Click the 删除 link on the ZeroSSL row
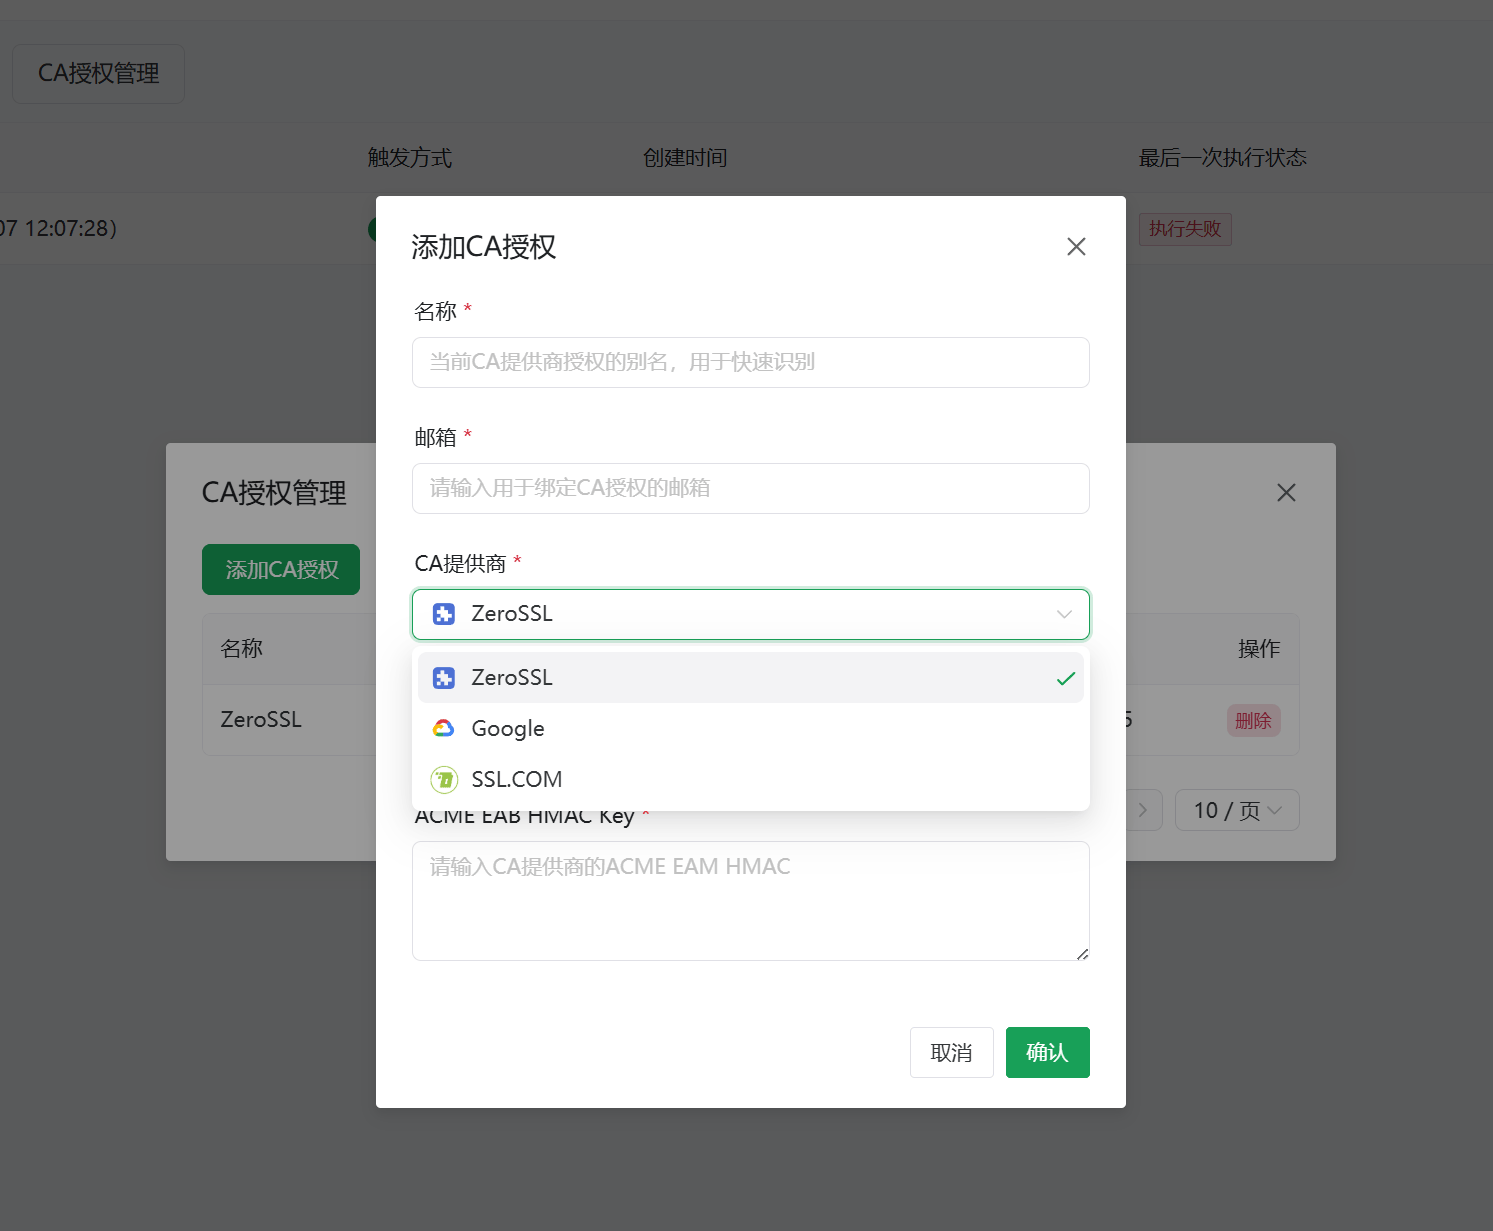Screen dimensions: 1493x1231 tap(1253, 720)
